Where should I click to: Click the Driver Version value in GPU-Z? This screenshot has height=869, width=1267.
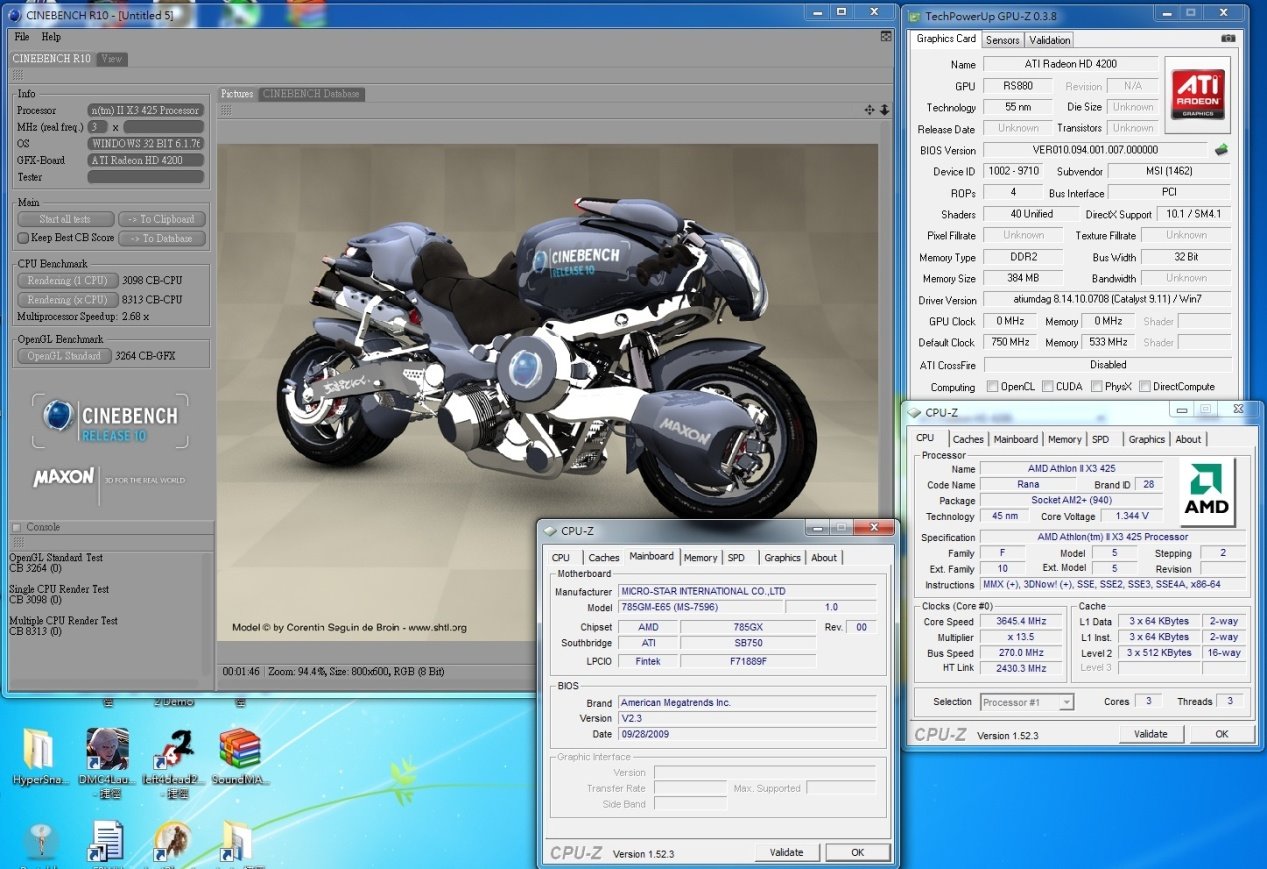pyautogui.click(x=1107, y=300)
